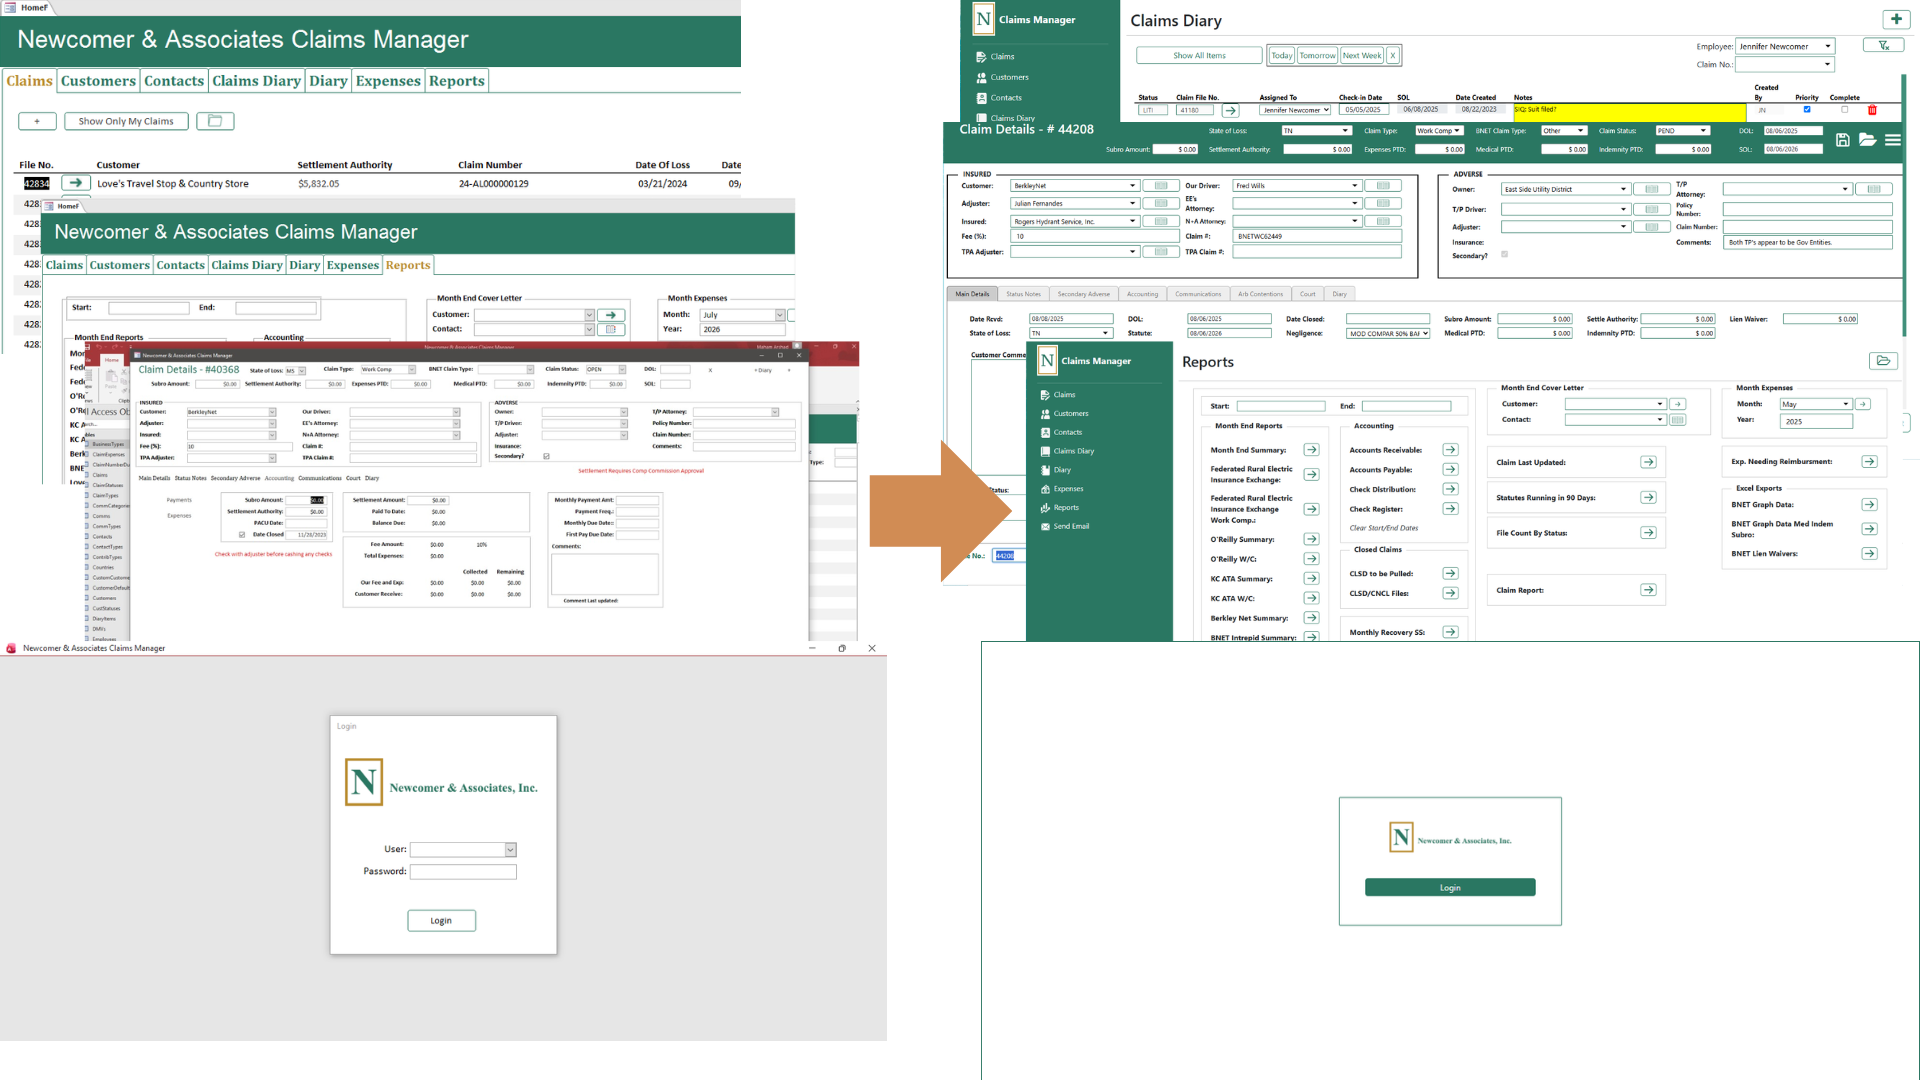
Task: Open the Love's Travel Stop claim row arrow
Action: point(75,183)
